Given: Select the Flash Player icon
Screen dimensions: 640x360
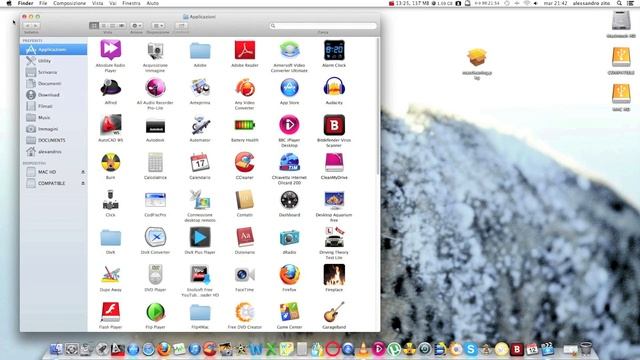Looking at the screenshot, I should coord(111,312).
